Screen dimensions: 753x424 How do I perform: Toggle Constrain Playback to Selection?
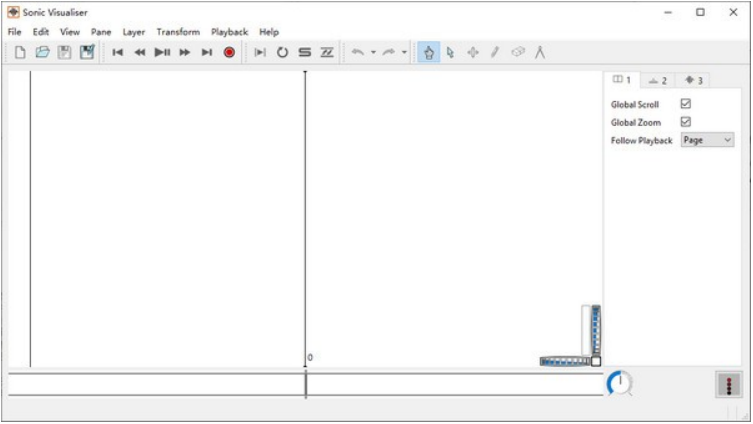click(260, 52)
